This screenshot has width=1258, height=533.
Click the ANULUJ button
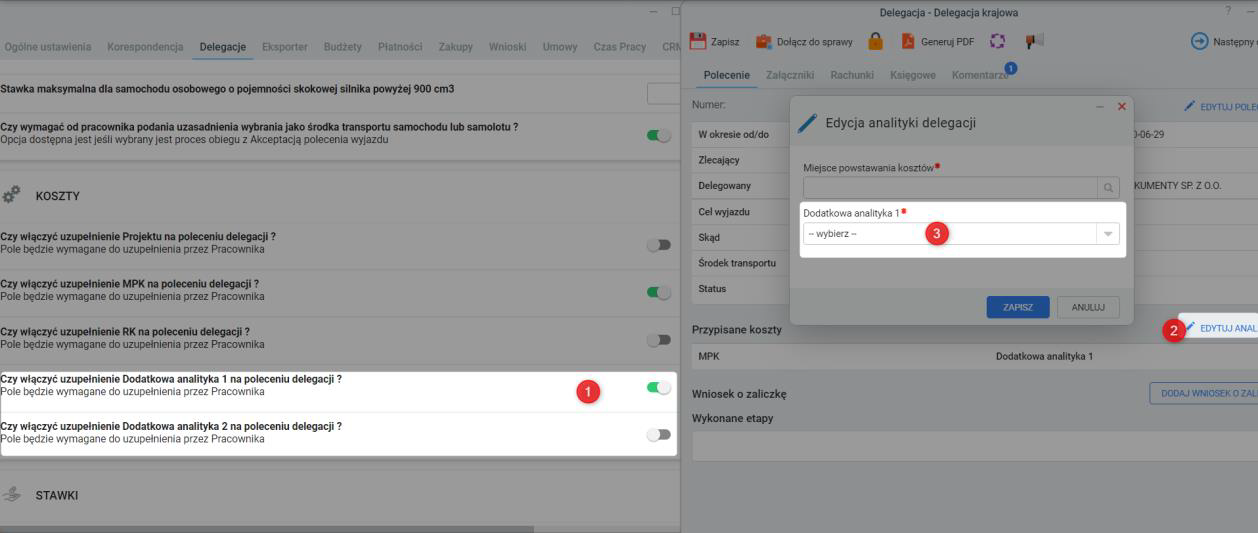click(x=1088, y=307)
